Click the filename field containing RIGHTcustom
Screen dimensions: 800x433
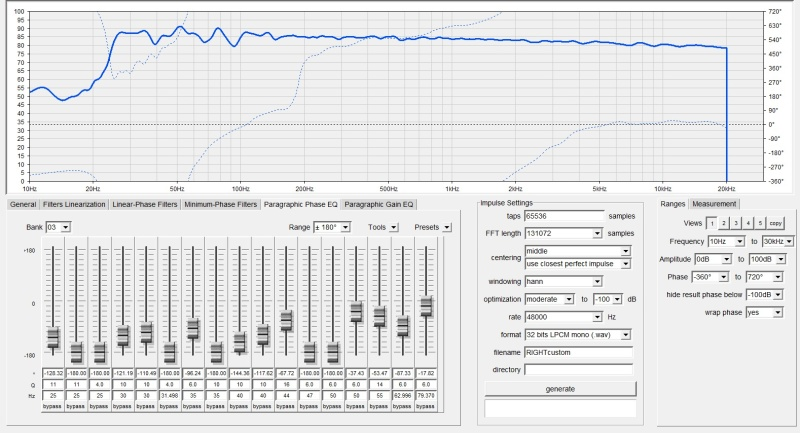pos(579,351)
